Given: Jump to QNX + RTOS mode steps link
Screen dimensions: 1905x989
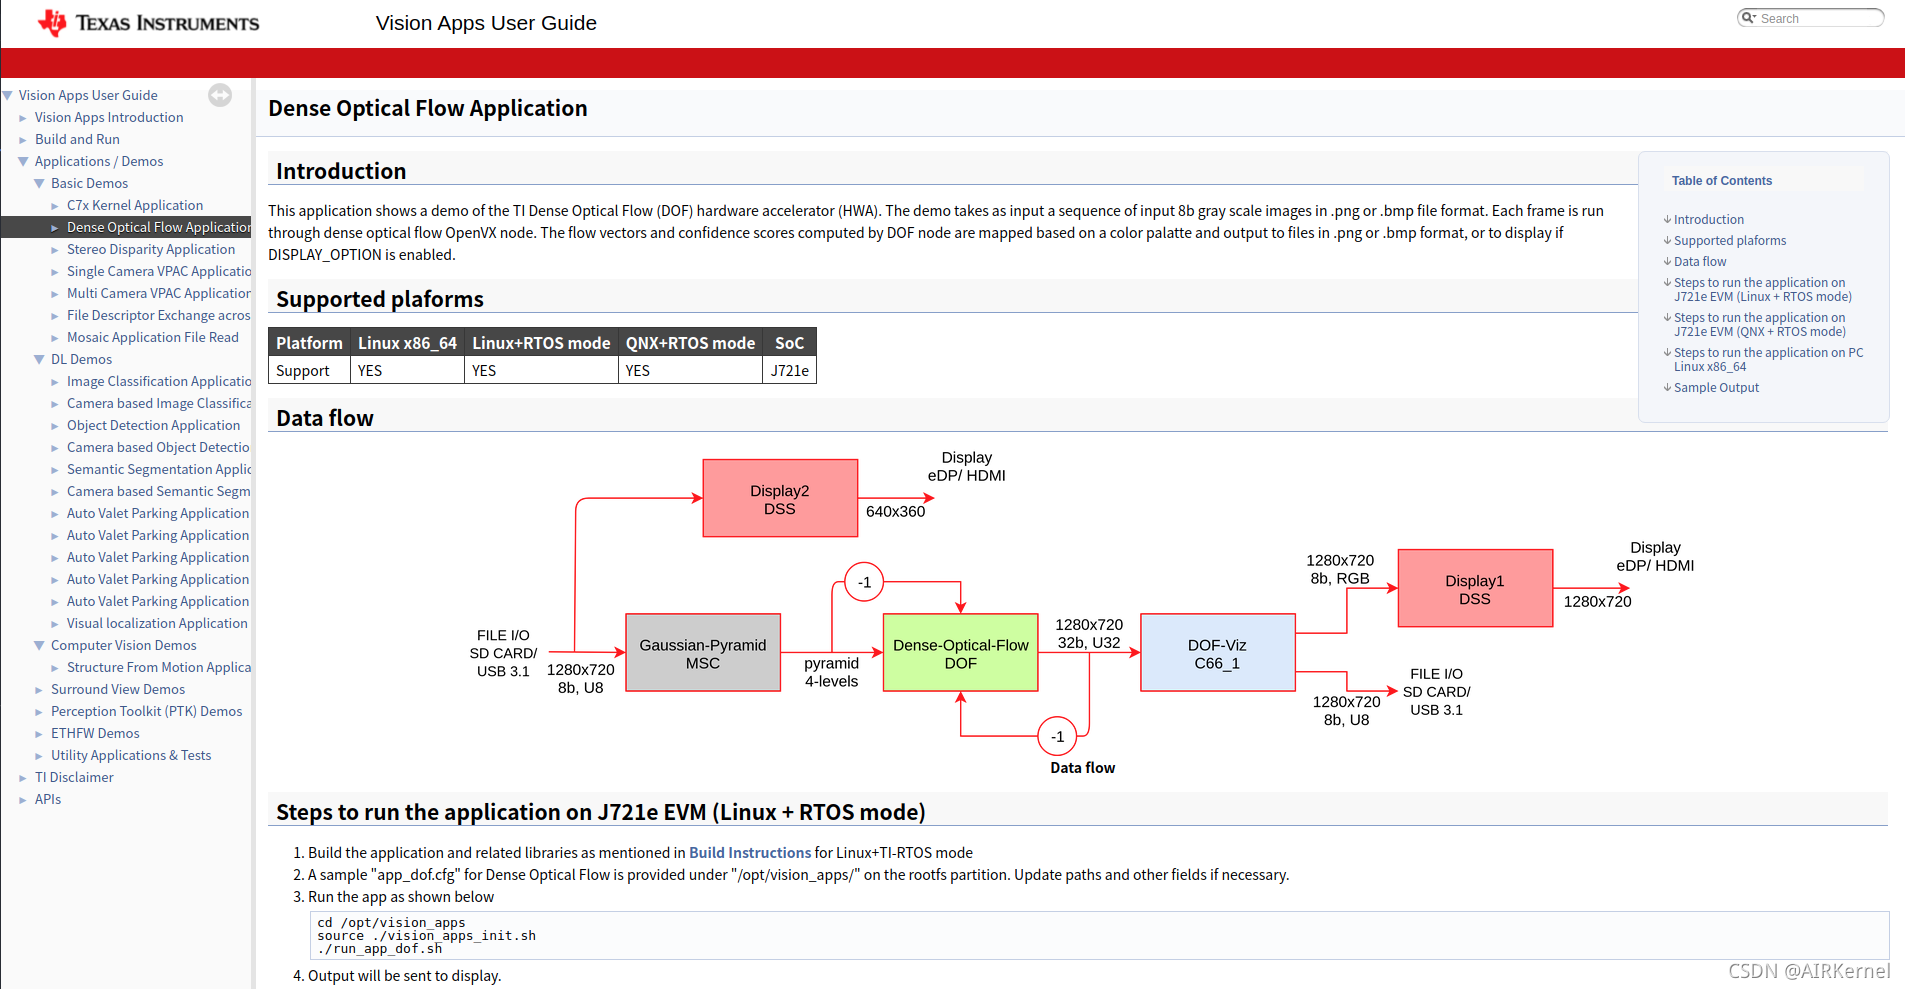Looking at the screenshot, I should (x=1760, y=325).
